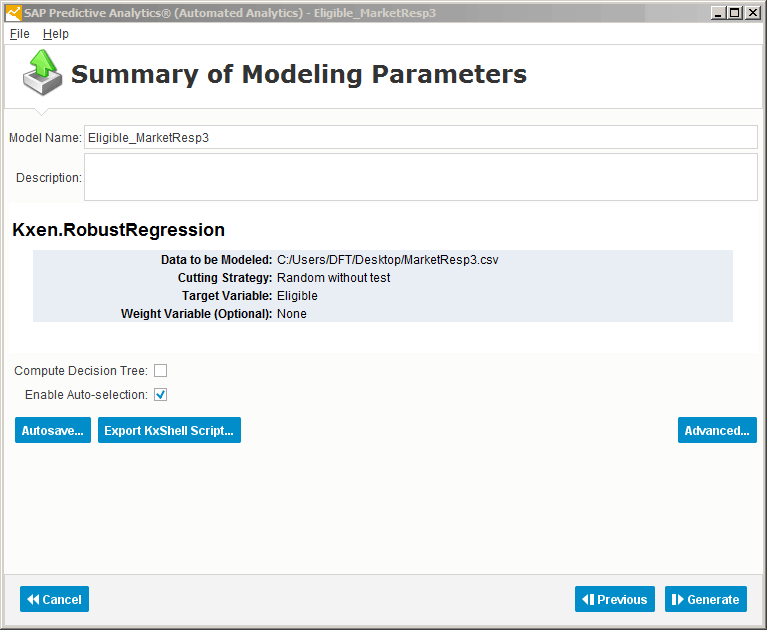Click the 'Weight Variable (Optional):' label

coord(196,314)
